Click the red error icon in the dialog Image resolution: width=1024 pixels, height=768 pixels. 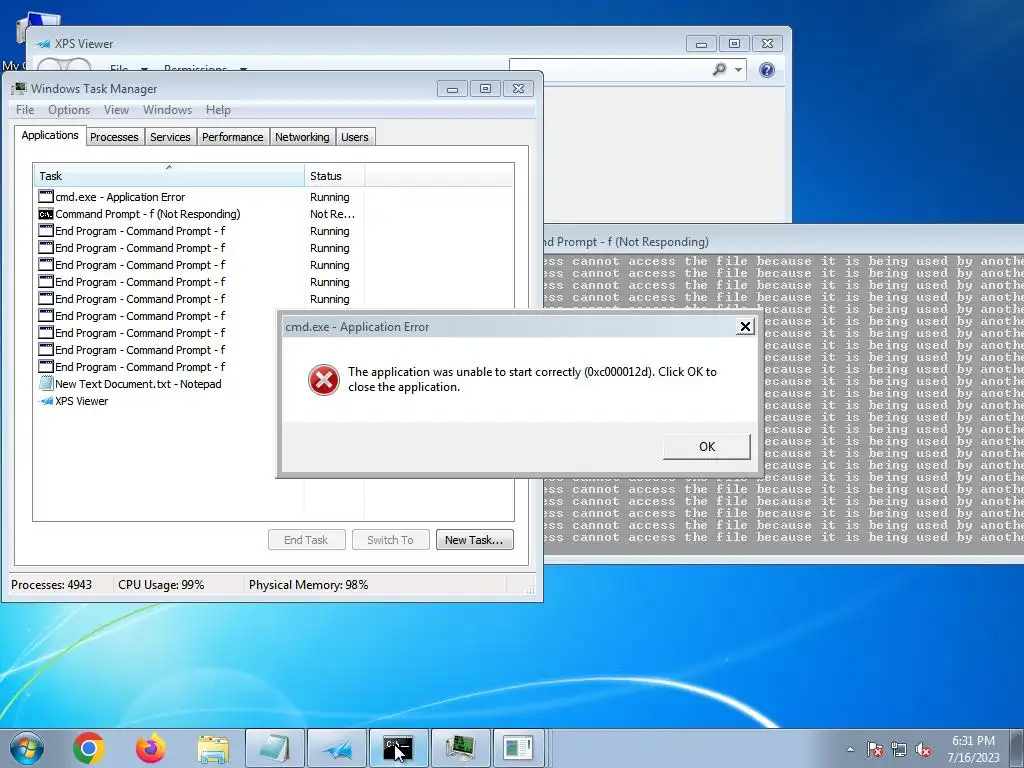(x=324, y=379)
